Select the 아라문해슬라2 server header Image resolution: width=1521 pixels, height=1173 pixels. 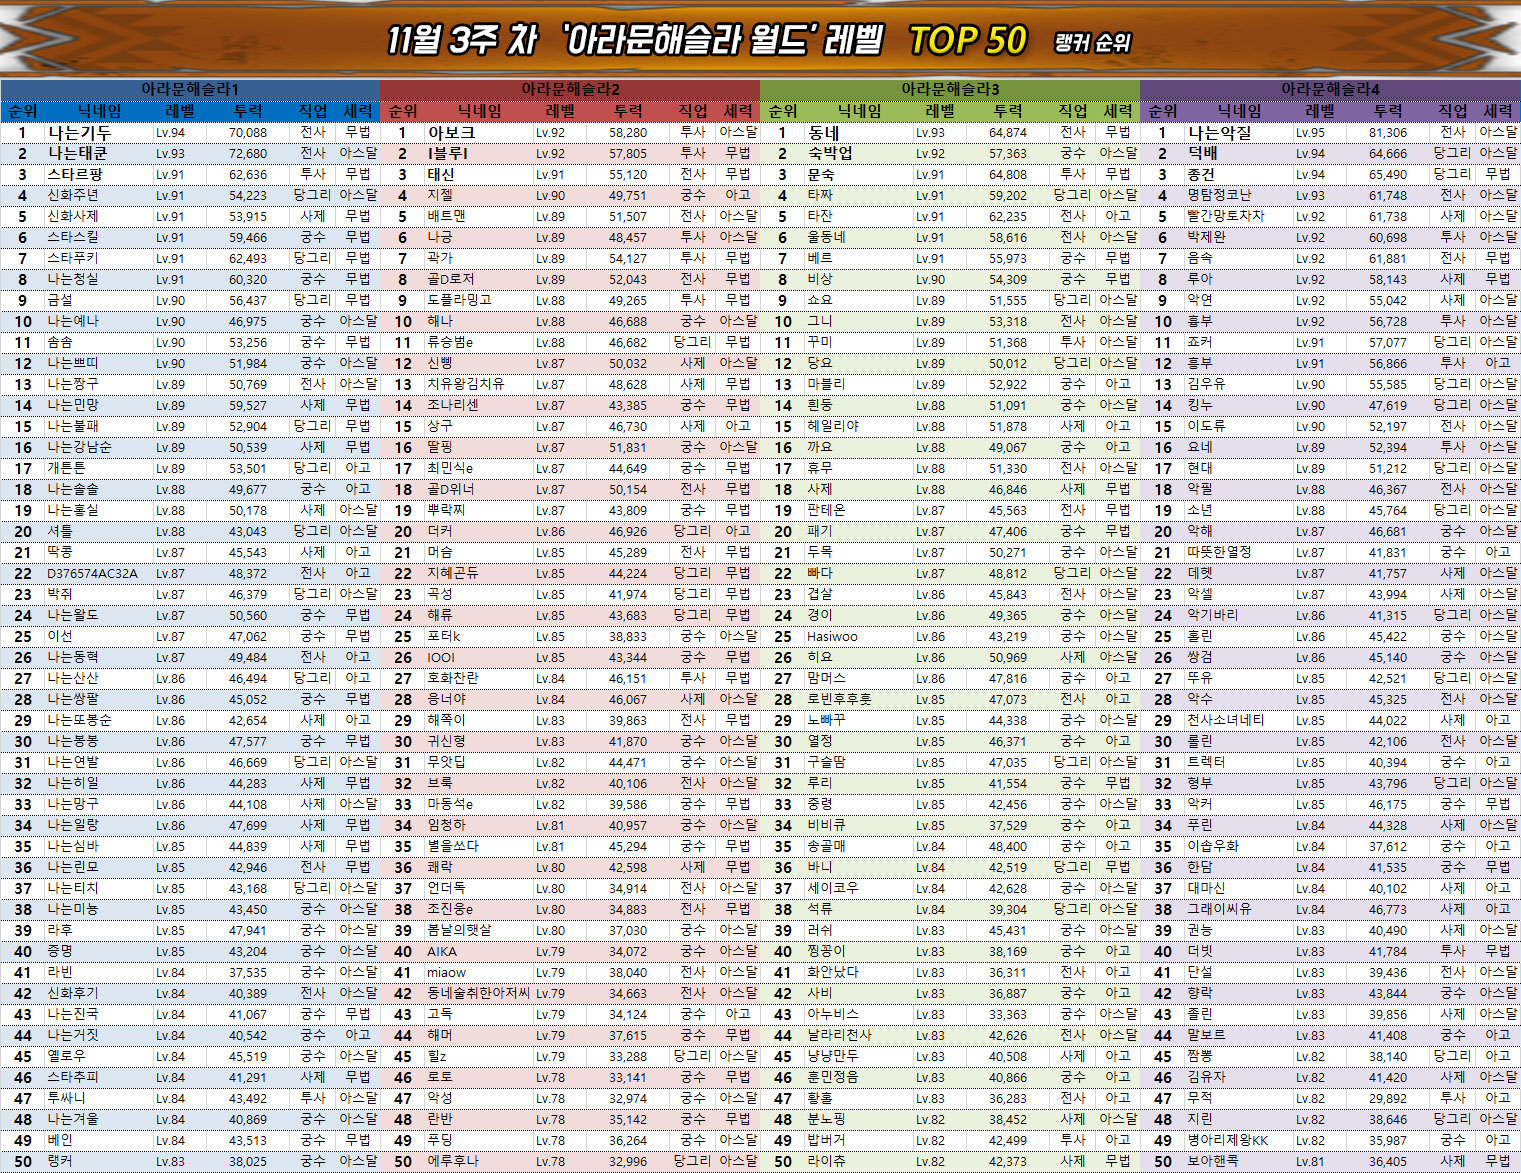[x=570, y=89]
